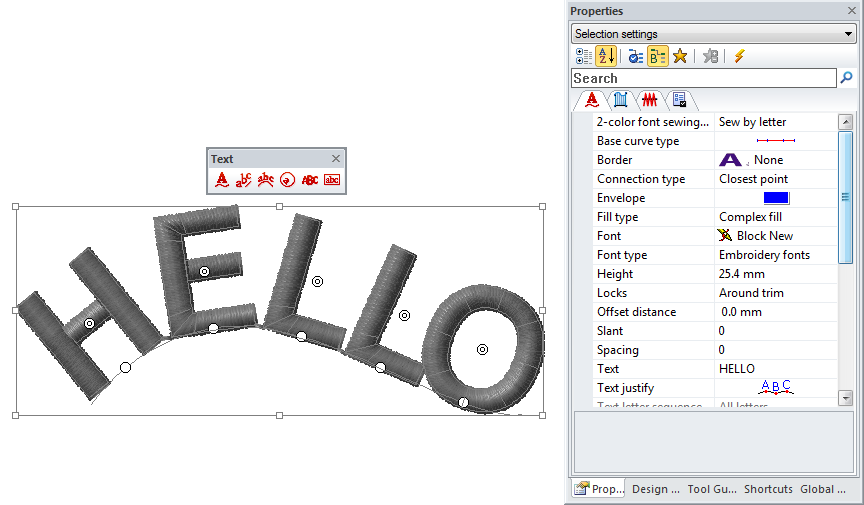This screenshot has height=505, width=864.
Task: Click the Font value Block New
Action: coord(776,236)
